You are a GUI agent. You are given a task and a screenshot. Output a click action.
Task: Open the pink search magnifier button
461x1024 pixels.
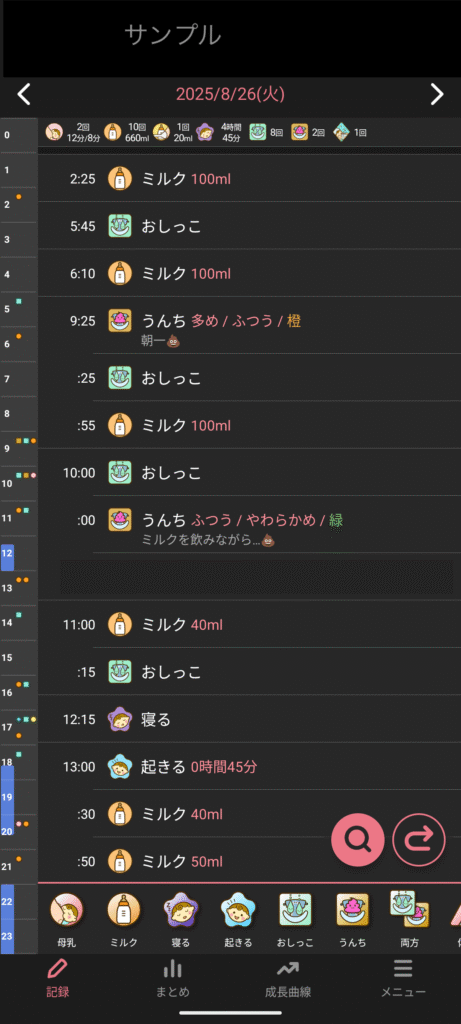click(358, 840)
